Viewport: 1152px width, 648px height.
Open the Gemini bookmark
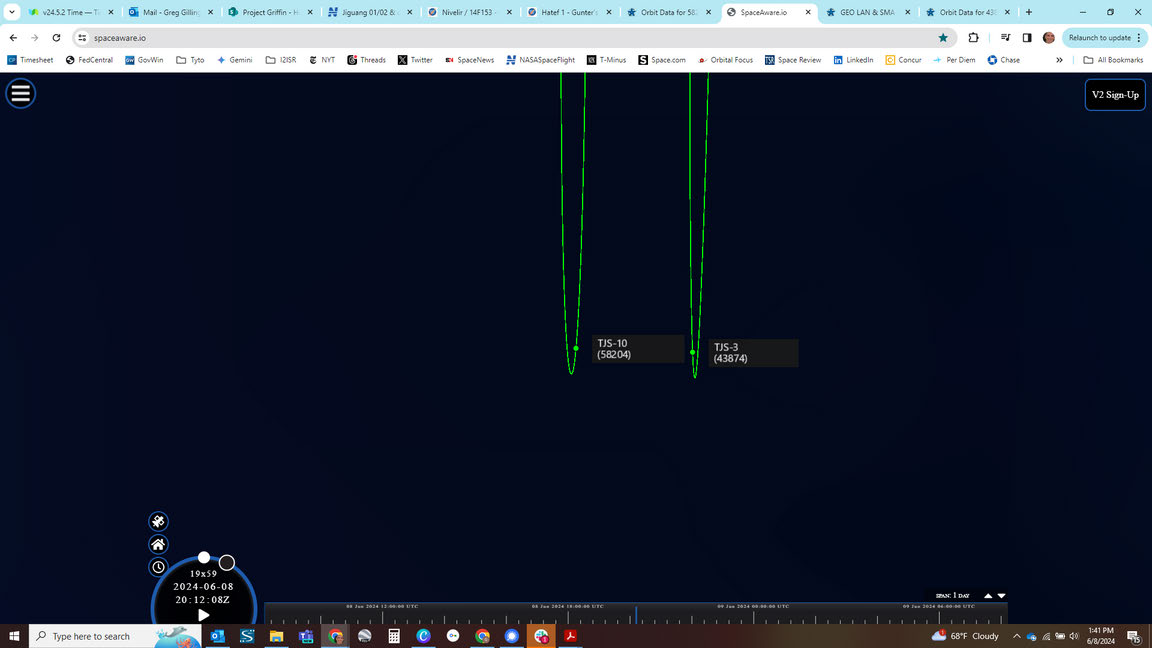pyautogui.click(x=234, y=60)
